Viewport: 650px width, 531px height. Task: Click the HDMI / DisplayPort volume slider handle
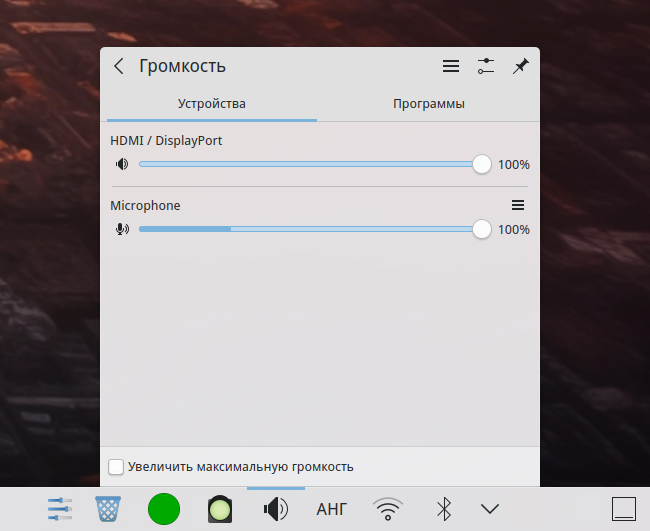(482, 165)
